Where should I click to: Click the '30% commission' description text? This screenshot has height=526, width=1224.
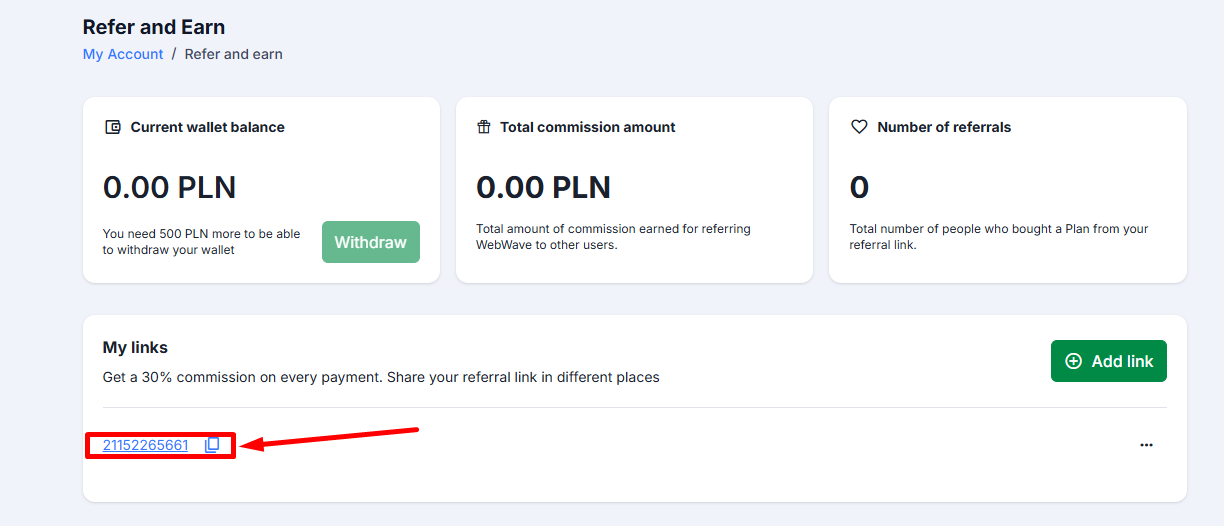click(x=381, y=377)
